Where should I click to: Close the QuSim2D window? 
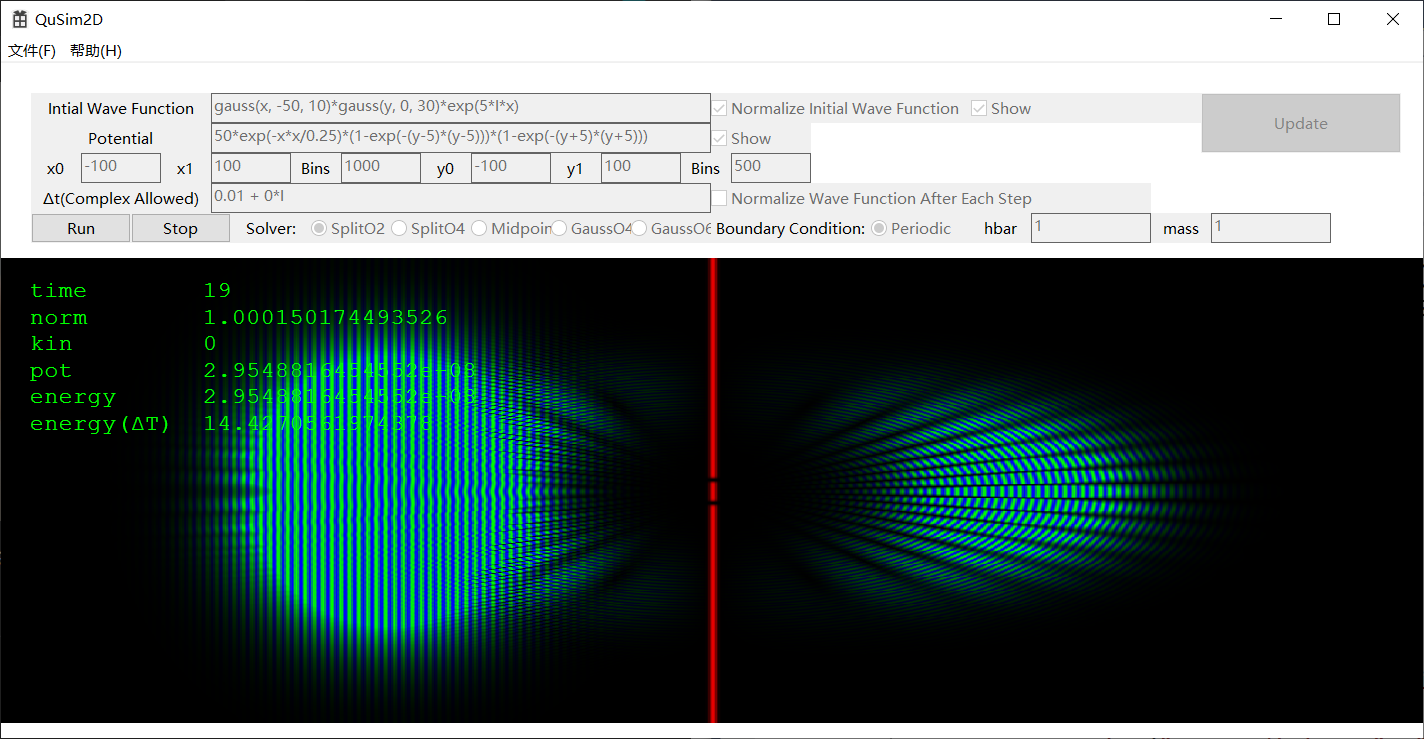click(x=1393, y=19)
